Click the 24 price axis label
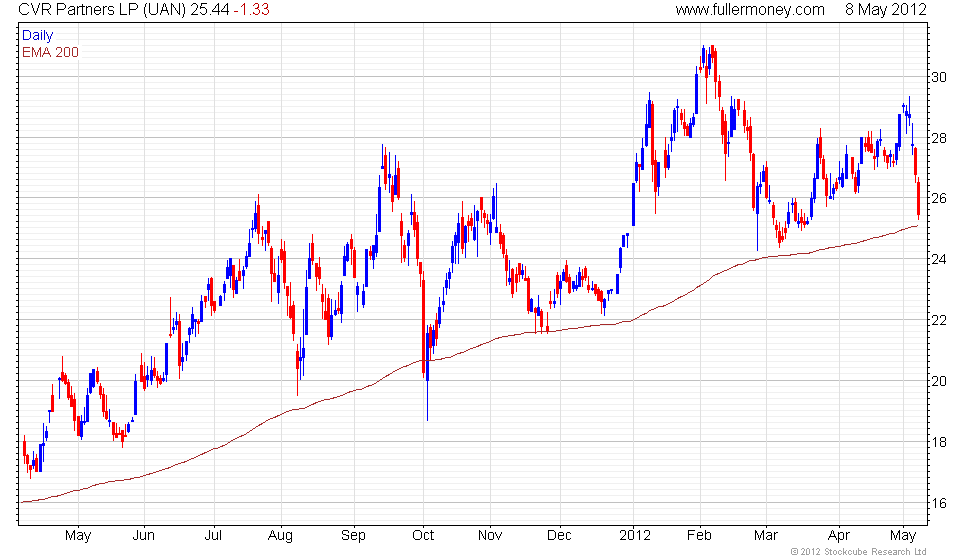This screenshot has width=980, height=560. [939, 259]
